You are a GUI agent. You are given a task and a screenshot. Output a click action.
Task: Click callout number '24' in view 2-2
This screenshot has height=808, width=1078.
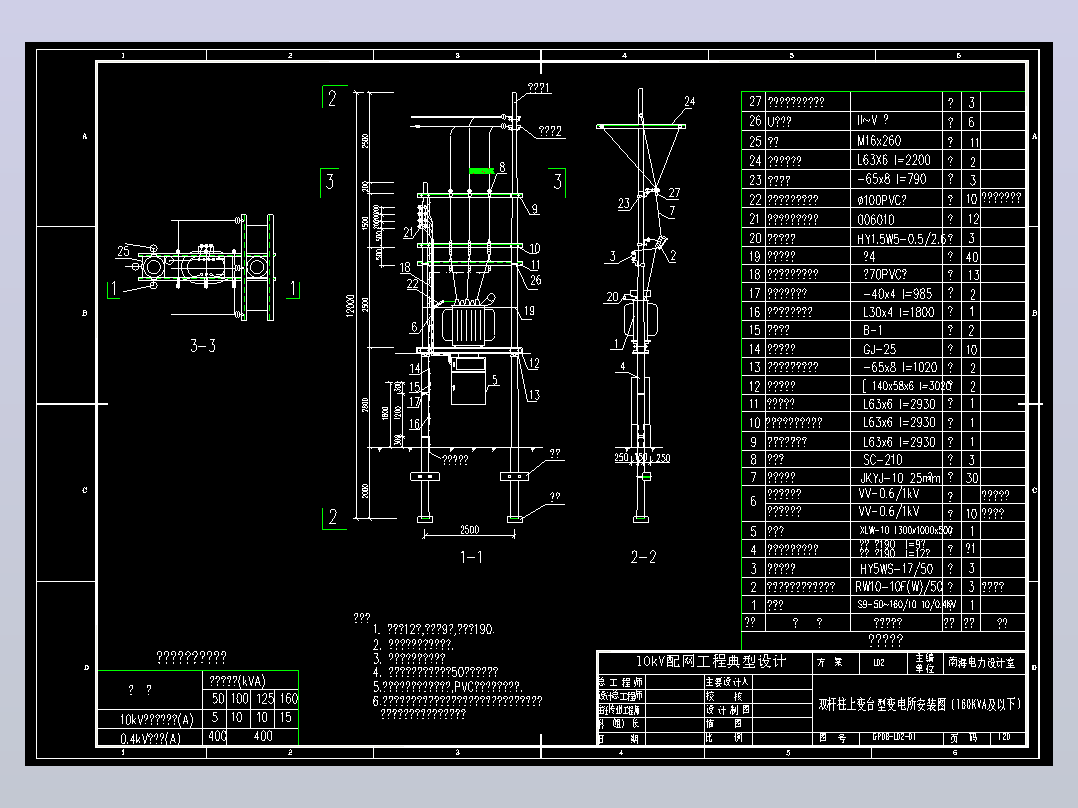tap(690, 101)
